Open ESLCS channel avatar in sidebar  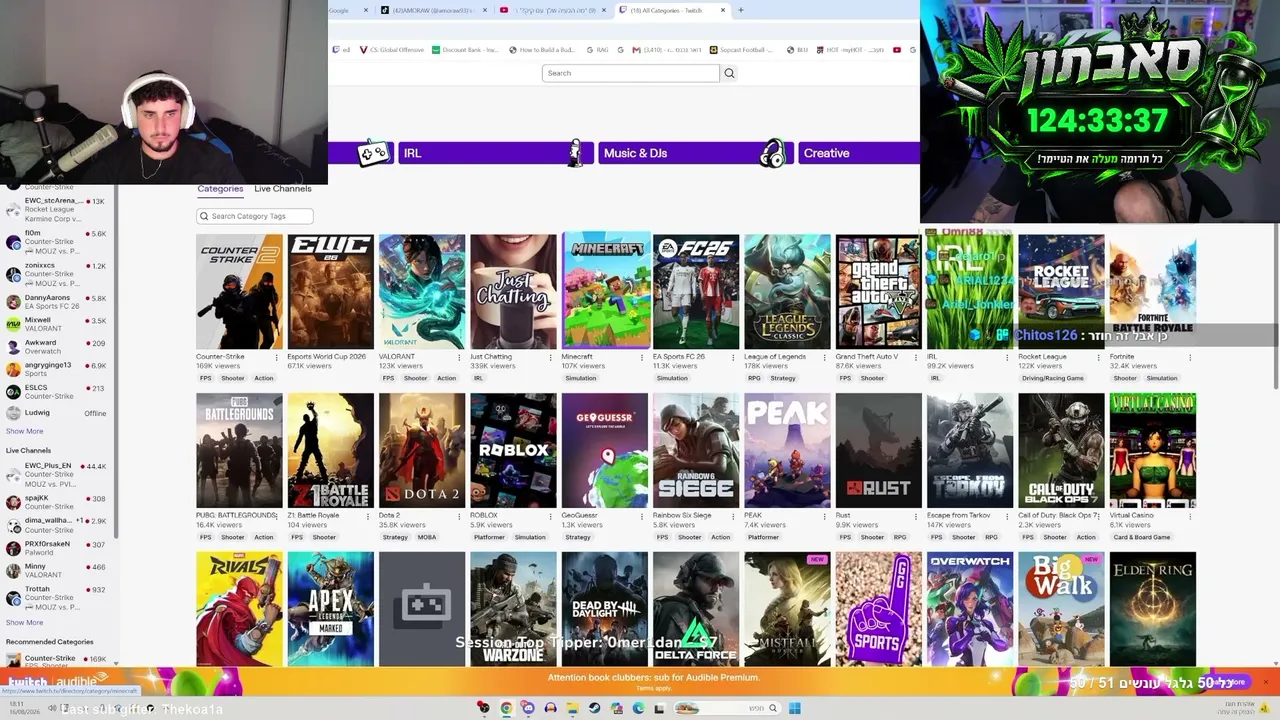[x=13, y=391]
